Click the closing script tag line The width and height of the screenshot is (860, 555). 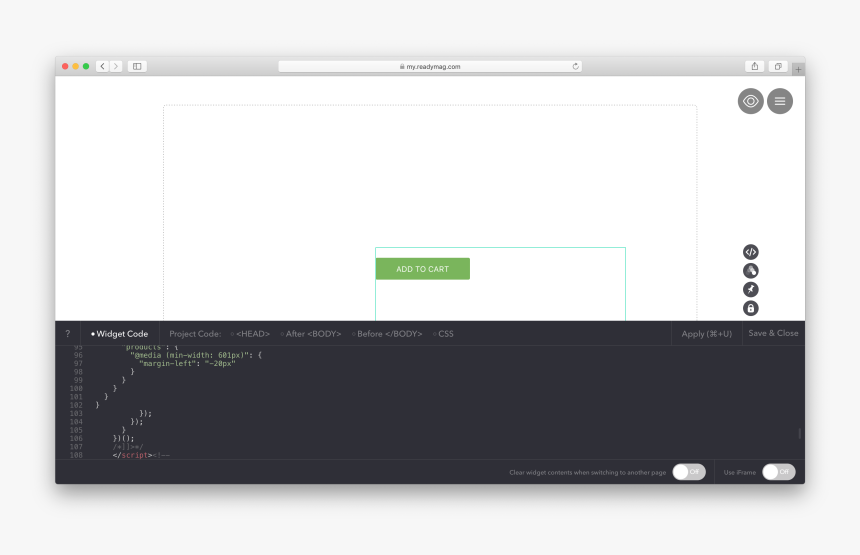pos(141,455)
